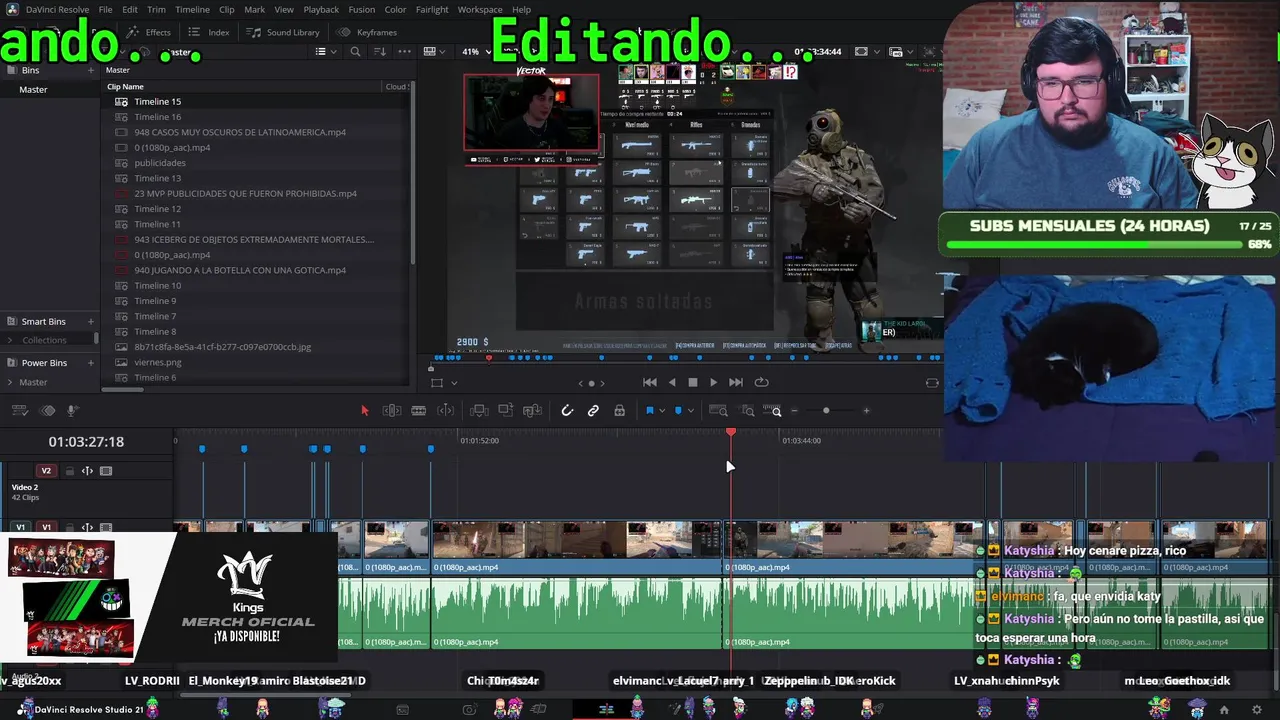Open the Clip menu

point(227,9)
